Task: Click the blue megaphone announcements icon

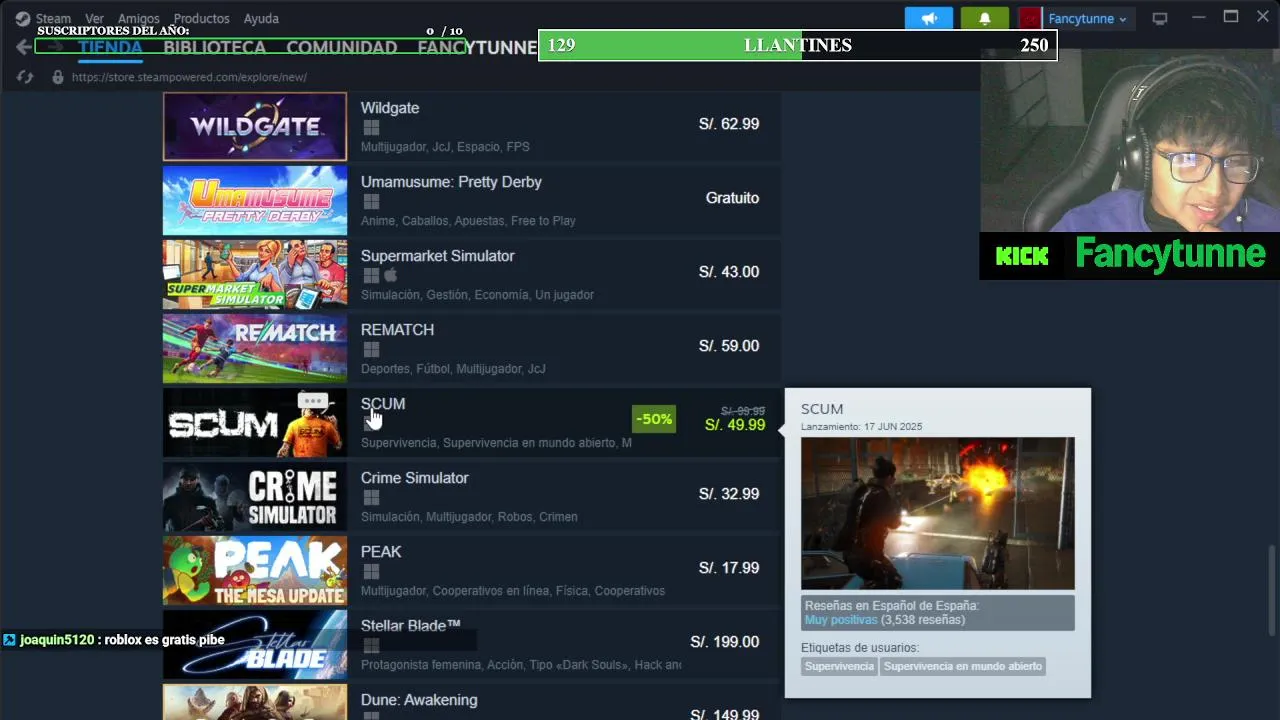Action: (x=929, y=18)
